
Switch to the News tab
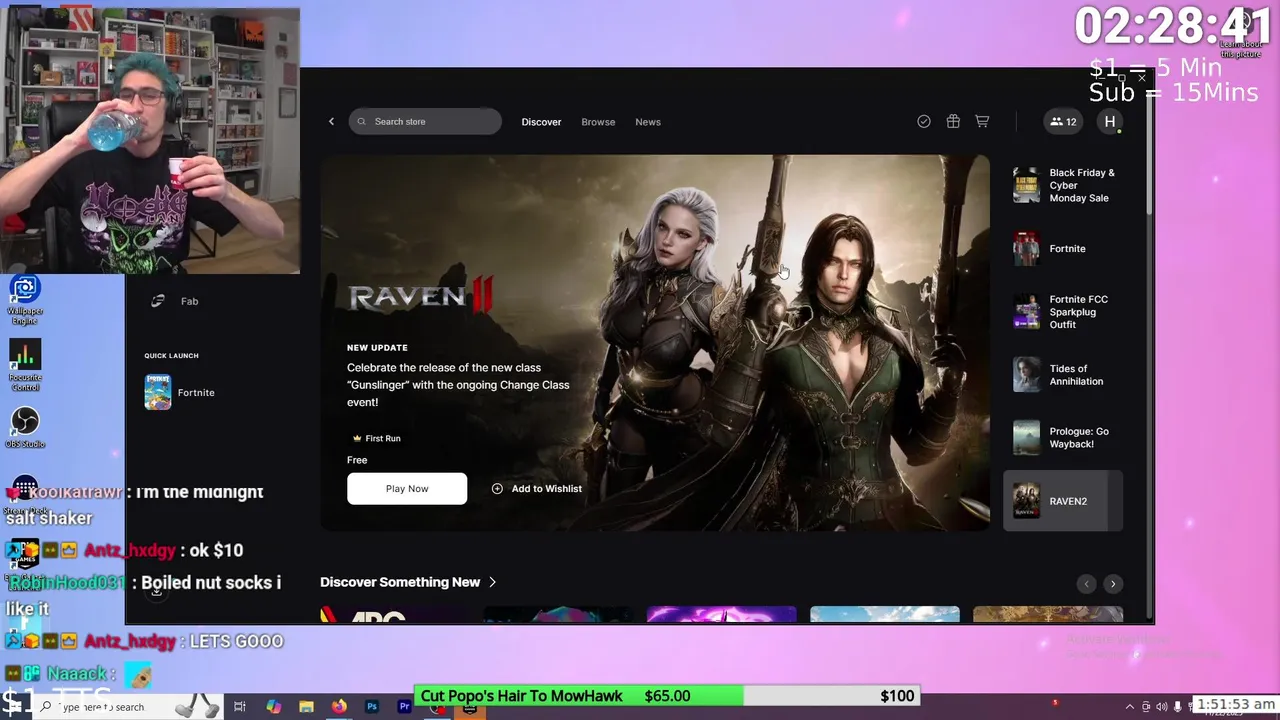click(648, 122)
